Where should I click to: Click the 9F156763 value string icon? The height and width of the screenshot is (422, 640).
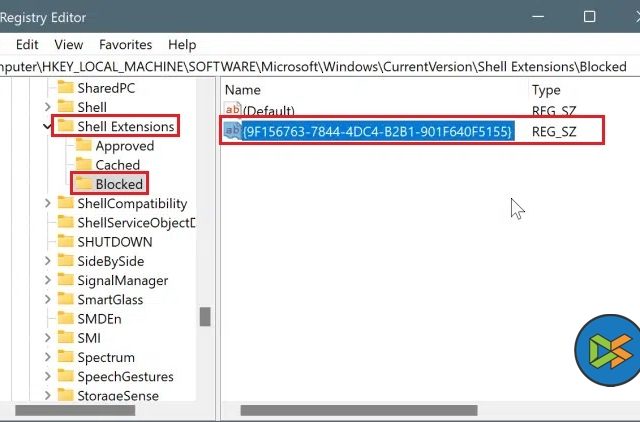[x=233, y=130]
